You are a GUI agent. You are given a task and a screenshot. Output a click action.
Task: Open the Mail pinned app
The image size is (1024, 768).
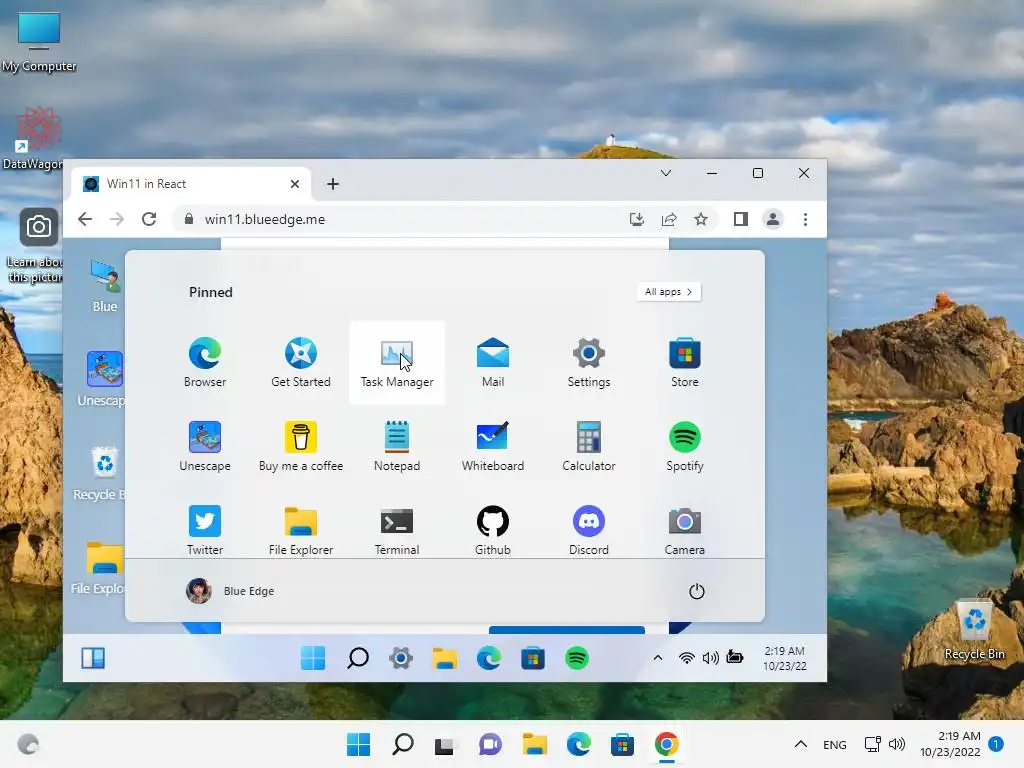point(492,362)
